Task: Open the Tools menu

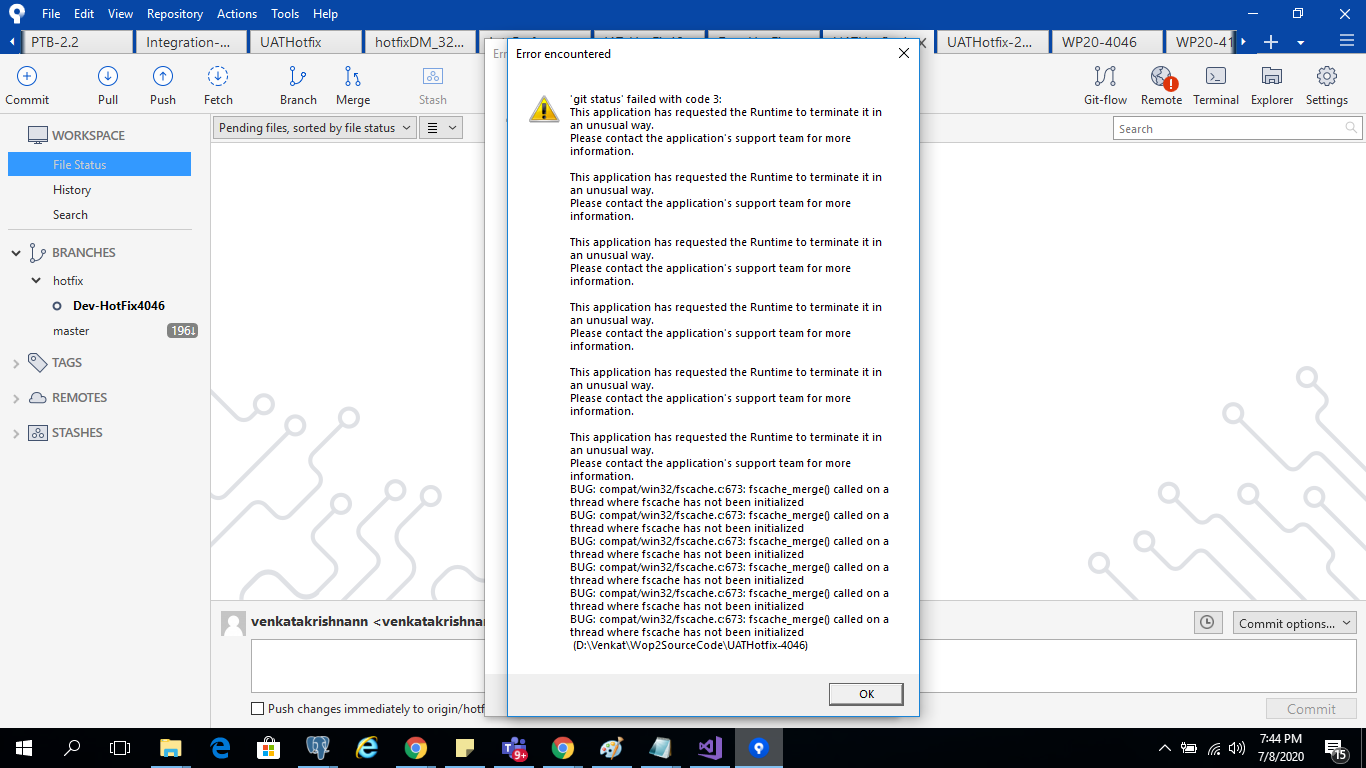Action: click(x=285, y=14)
